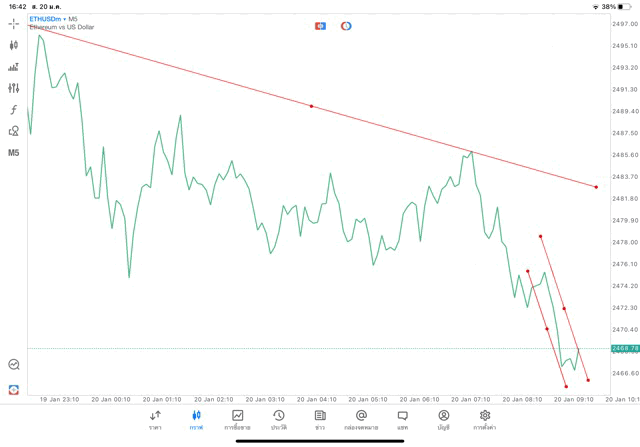This screenshot has width=640, height=447.
Task: Open the การตั้งค่า settings tab
Action: coord(484,419)
